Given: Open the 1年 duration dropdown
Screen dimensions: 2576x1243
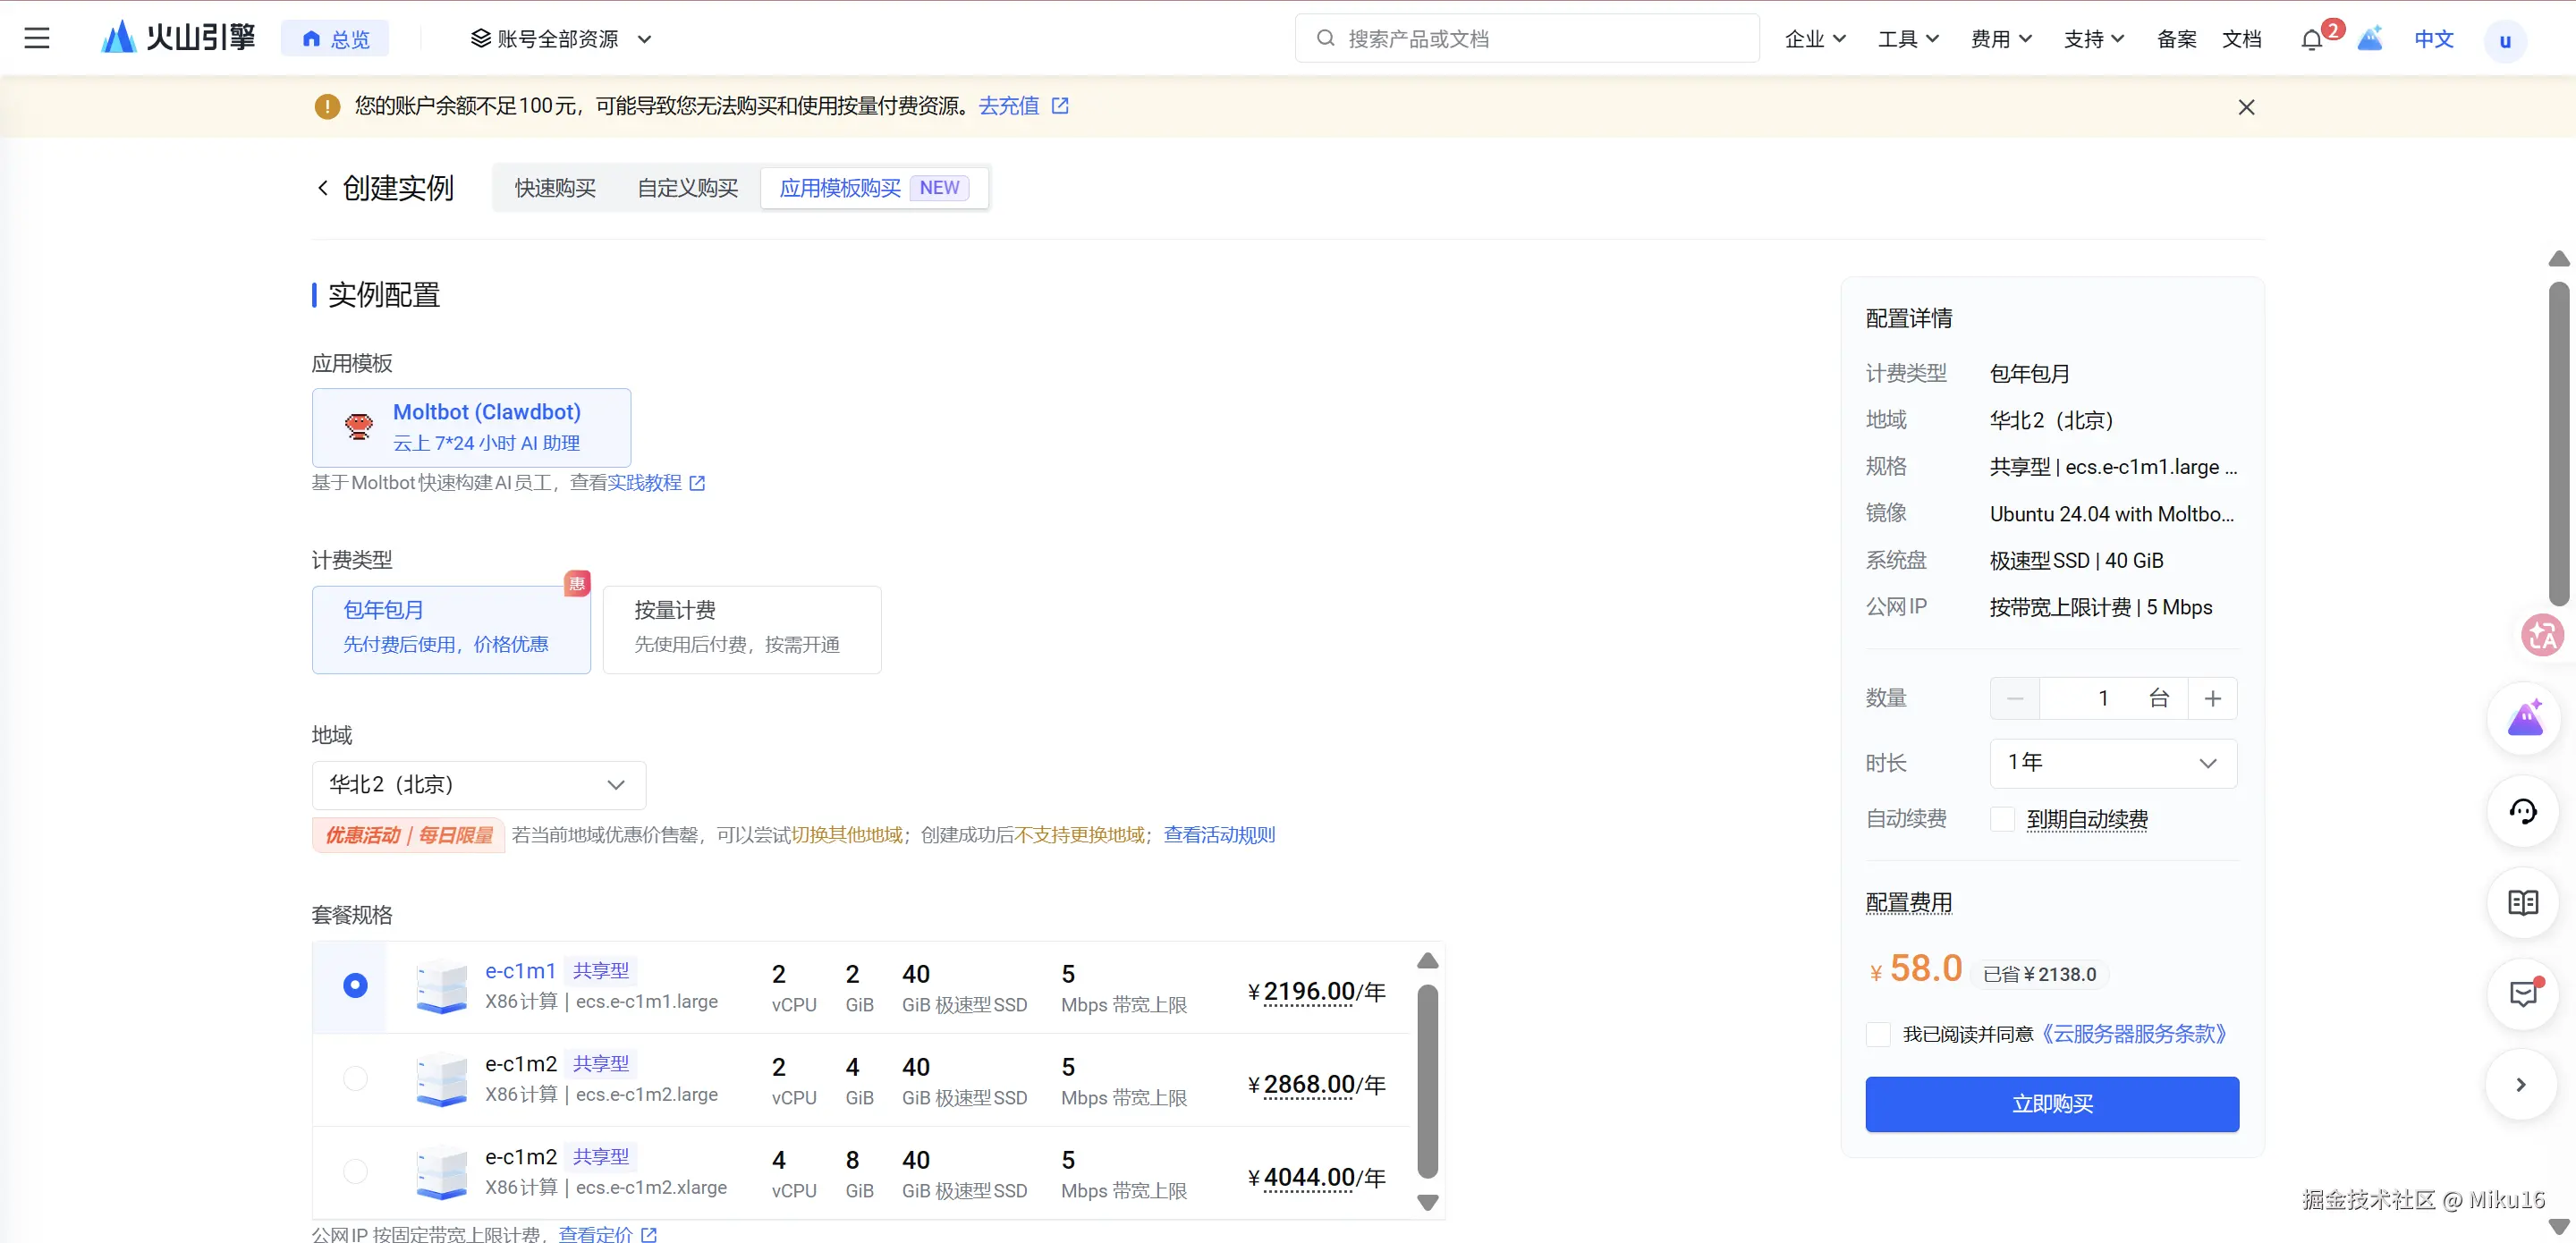Looking at the screenshot, I should point(2112,763).
